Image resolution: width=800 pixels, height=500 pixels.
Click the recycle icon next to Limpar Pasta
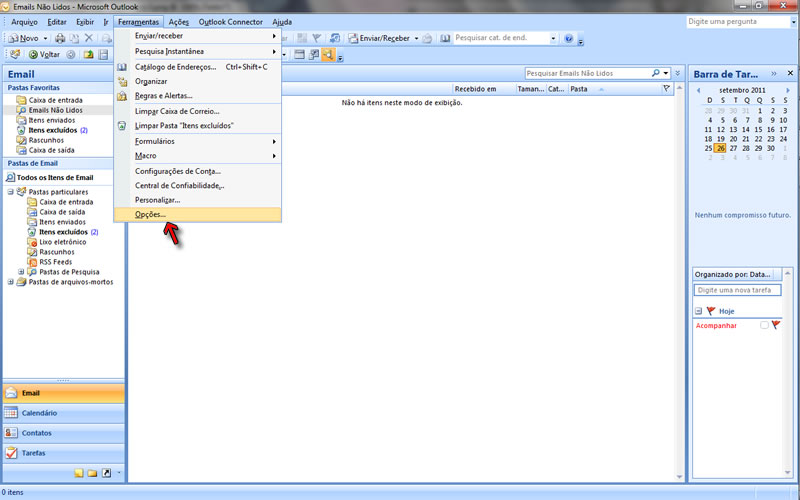tap(122, 126)
